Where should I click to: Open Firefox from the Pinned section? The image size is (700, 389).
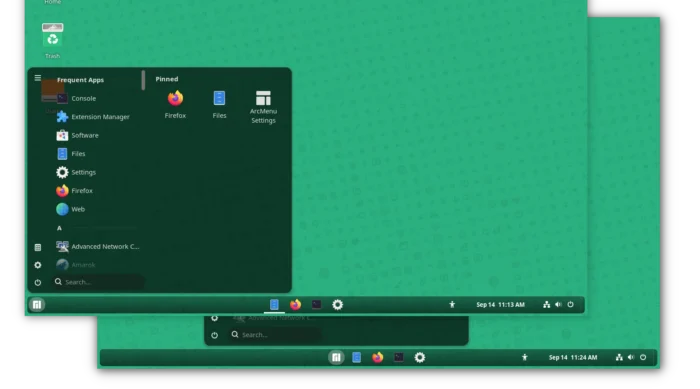(x=175, y=105)
